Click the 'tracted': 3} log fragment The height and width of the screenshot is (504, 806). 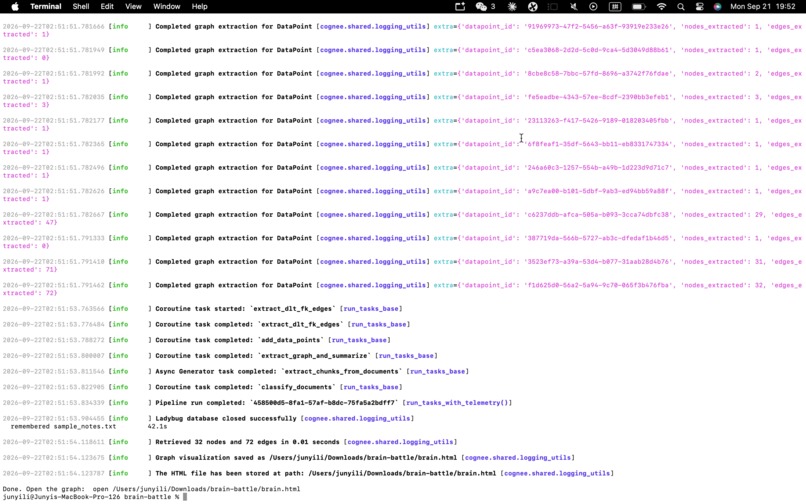26,105
